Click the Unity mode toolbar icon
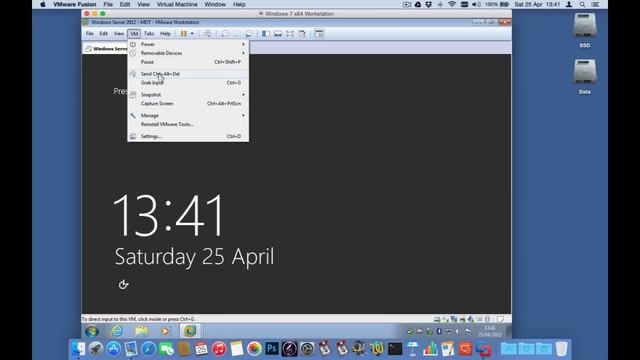640x360 pixels. pyautogui.click(x=302, y=33)
